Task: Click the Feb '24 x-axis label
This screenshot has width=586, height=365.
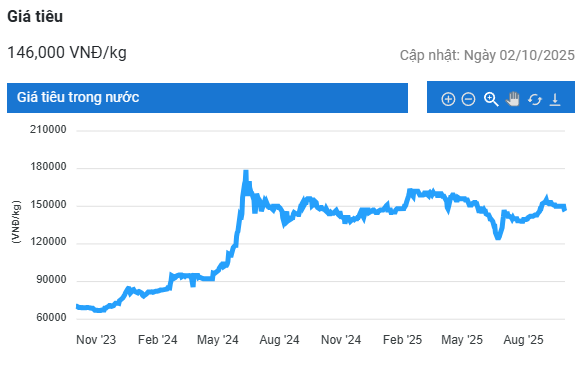Action: tap(157, 340)
